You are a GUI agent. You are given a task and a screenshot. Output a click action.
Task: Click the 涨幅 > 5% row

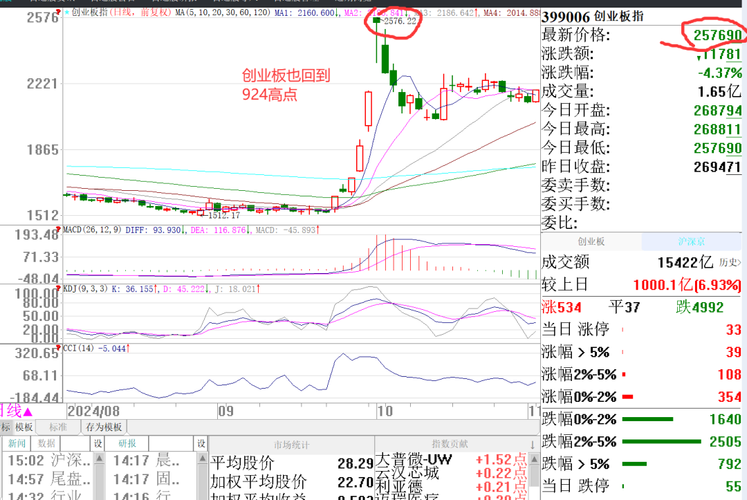point(642,352)
